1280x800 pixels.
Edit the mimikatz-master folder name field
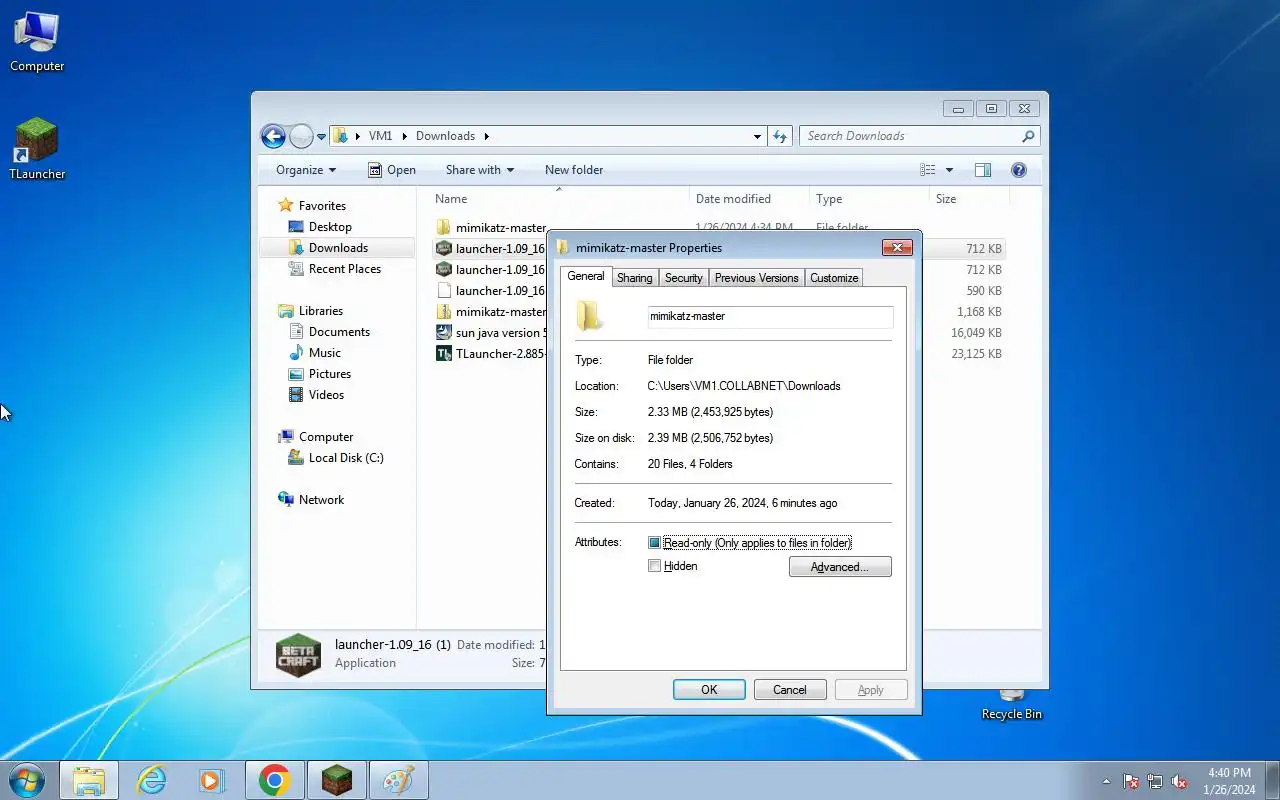[x=770, y=316]
